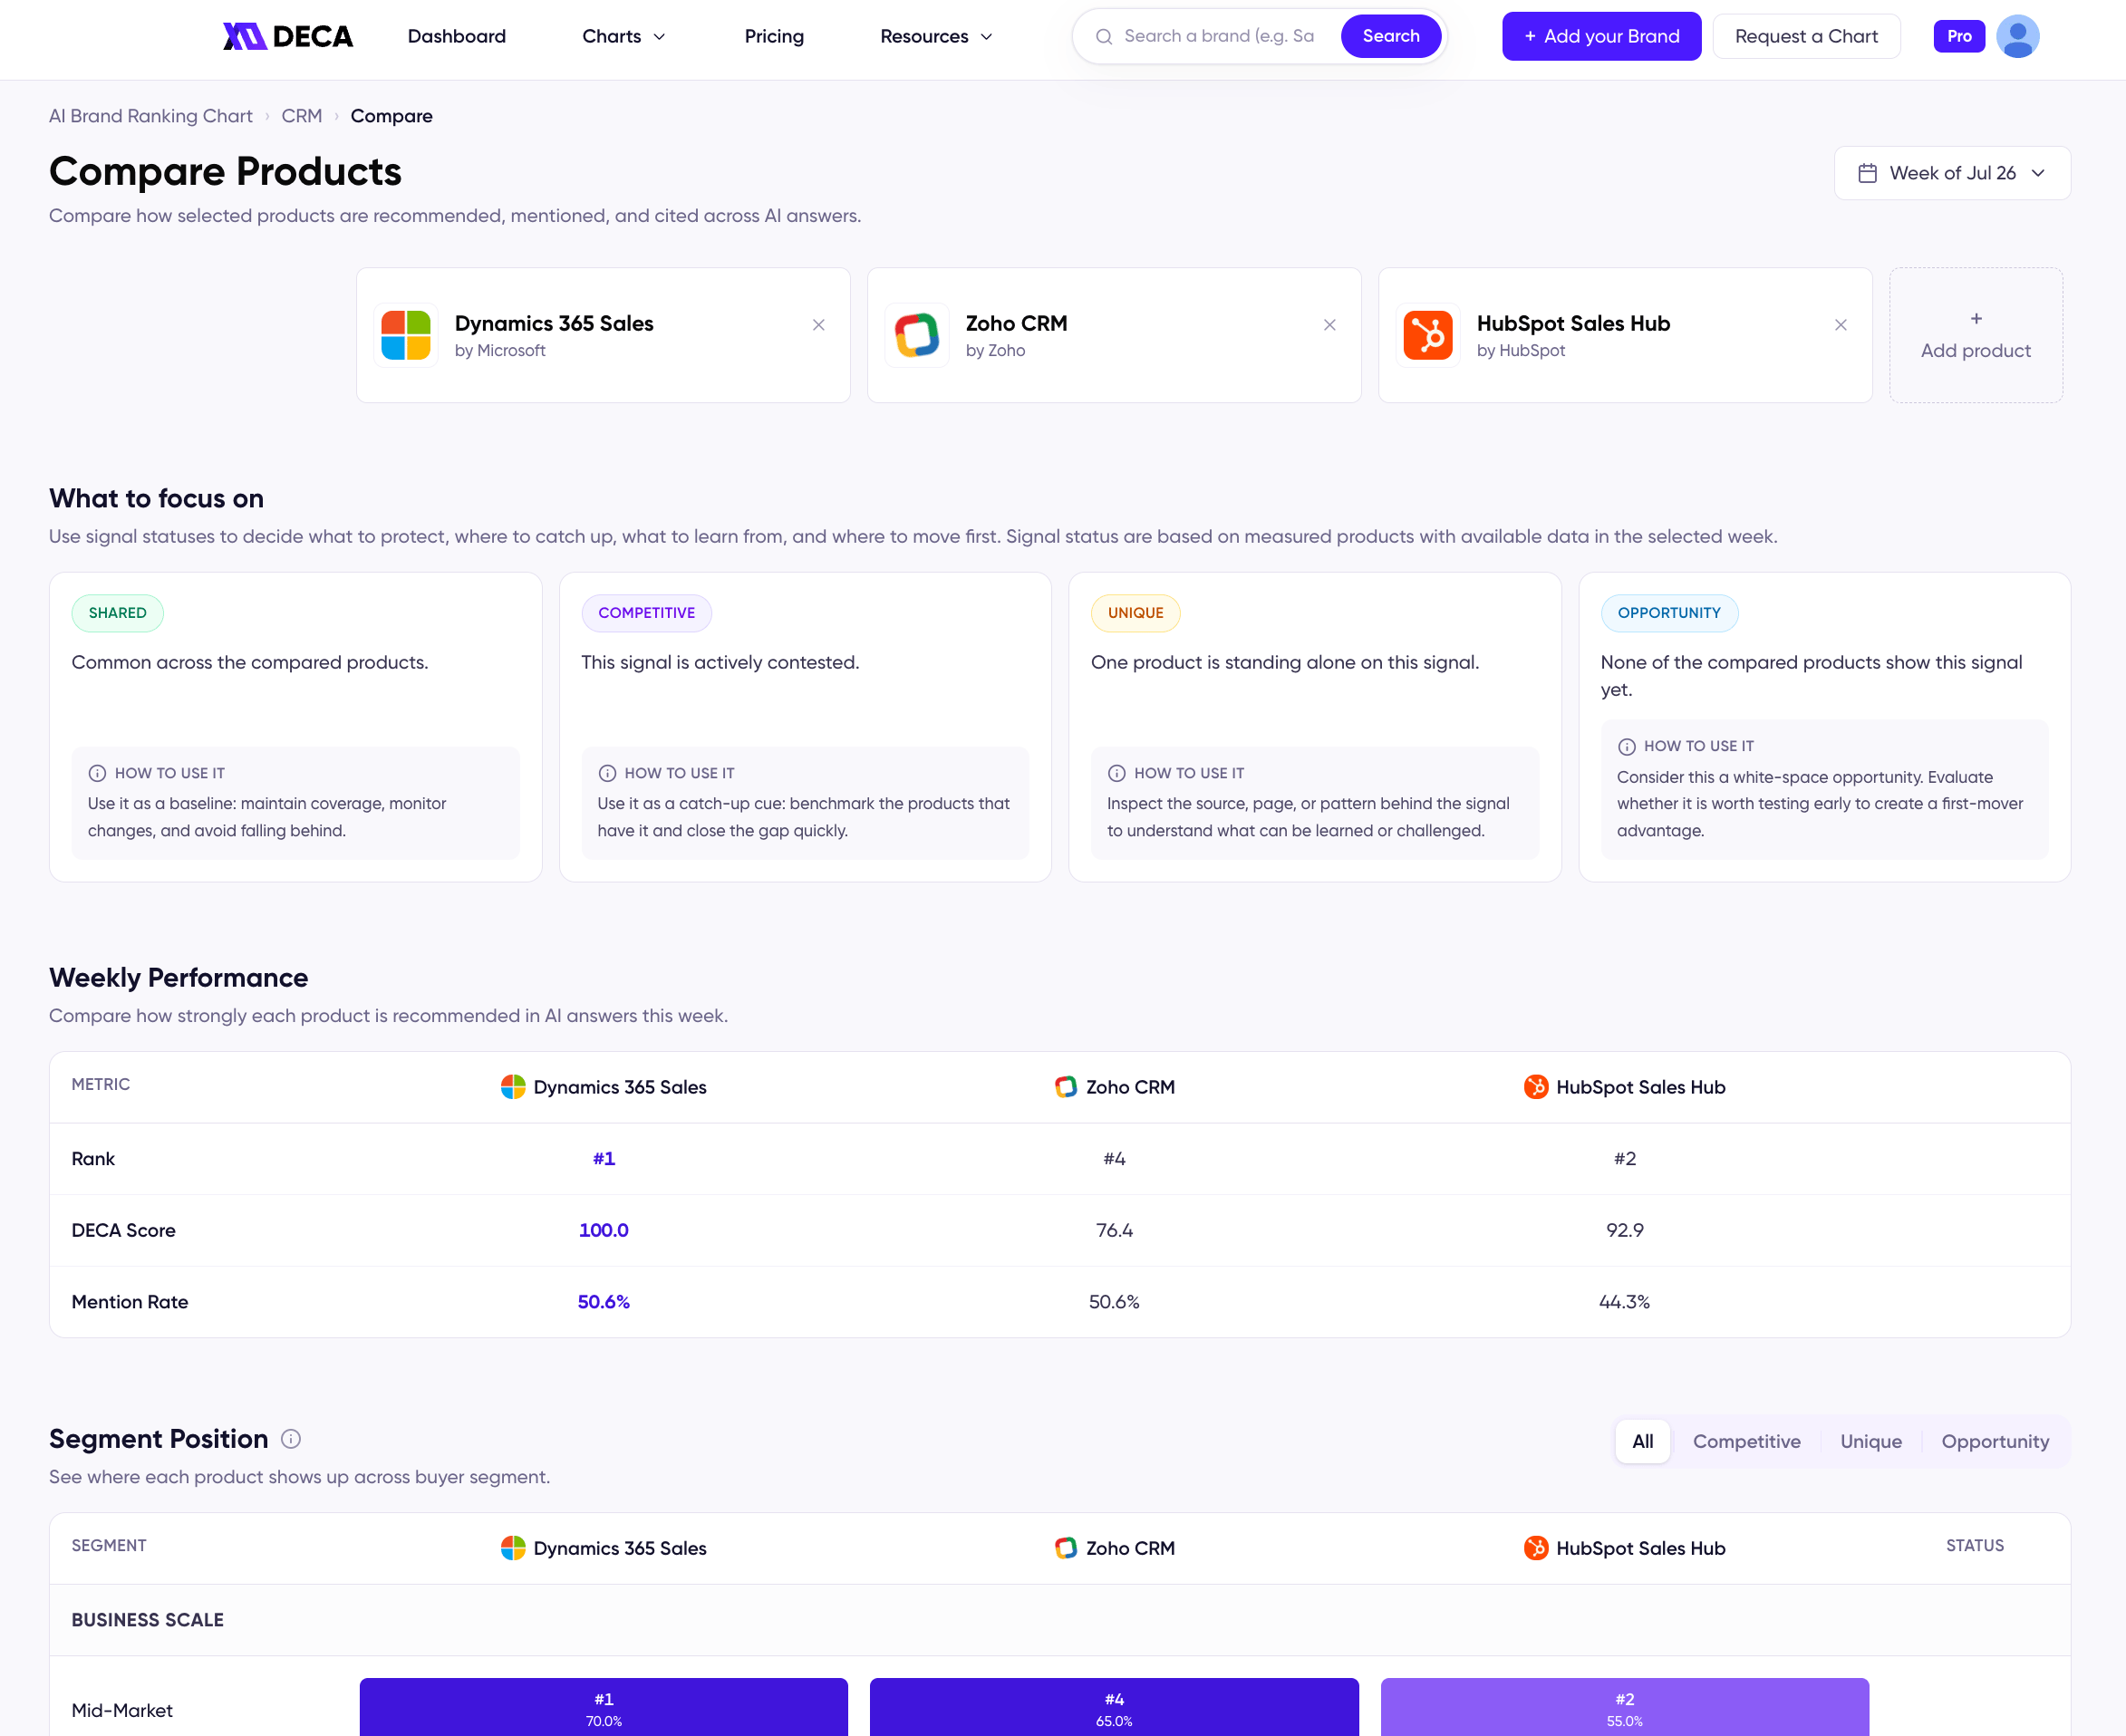Open the CRM breadcrumb link
The height and width of the screenshot is (1736, 2126).
tap(302, 116)
